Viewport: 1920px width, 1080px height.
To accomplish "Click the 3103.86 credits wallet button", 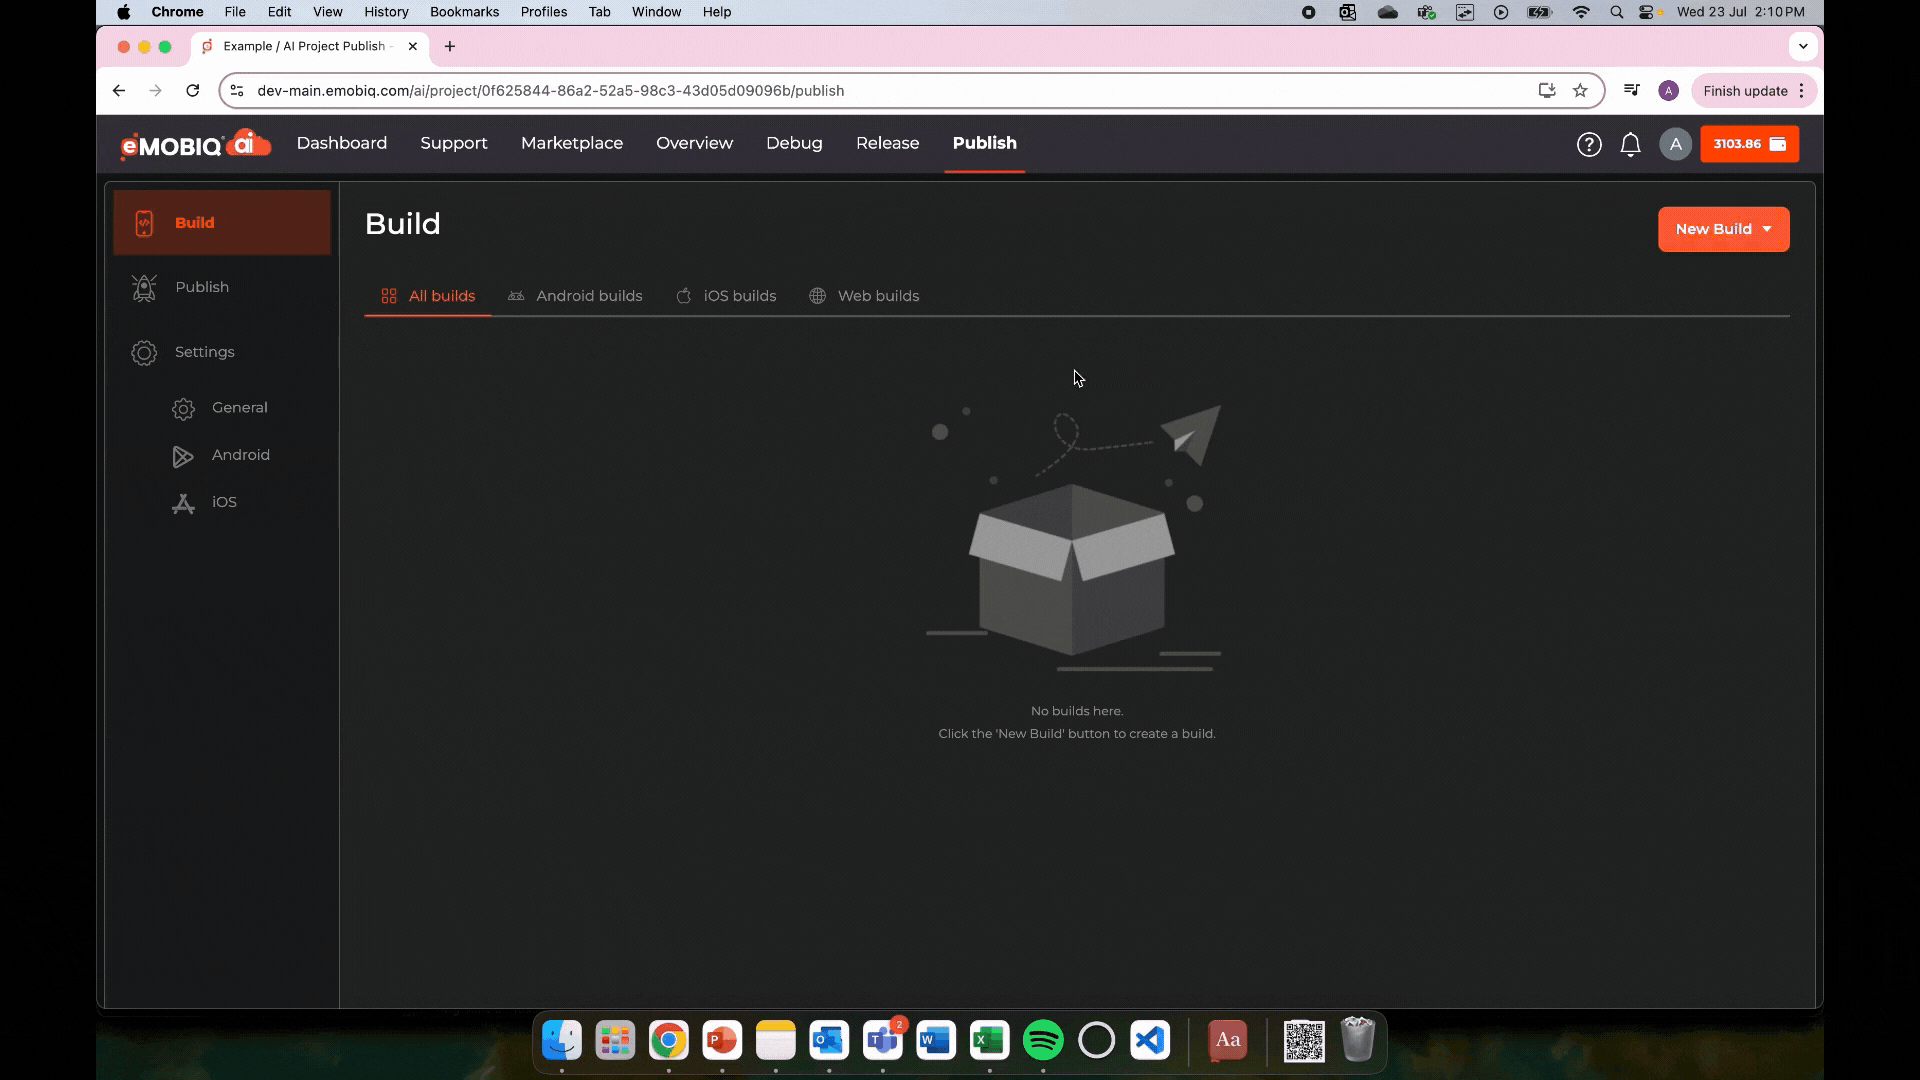I will [x=1749, y=144].
